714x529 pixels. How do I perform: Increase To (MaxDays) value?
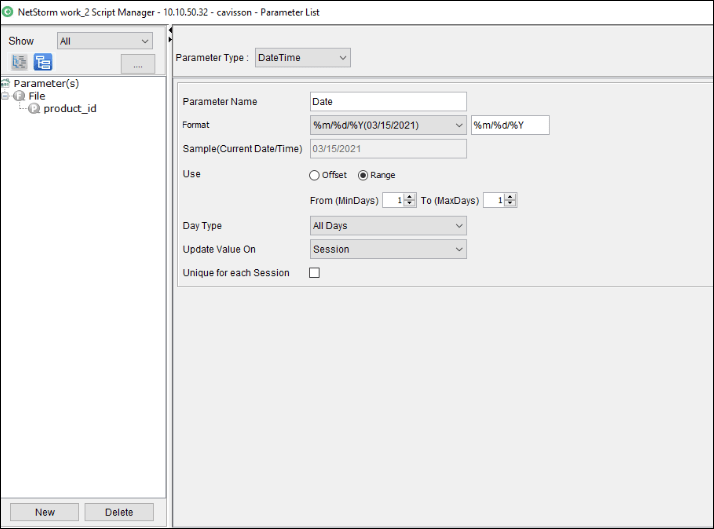click(511, 197)
